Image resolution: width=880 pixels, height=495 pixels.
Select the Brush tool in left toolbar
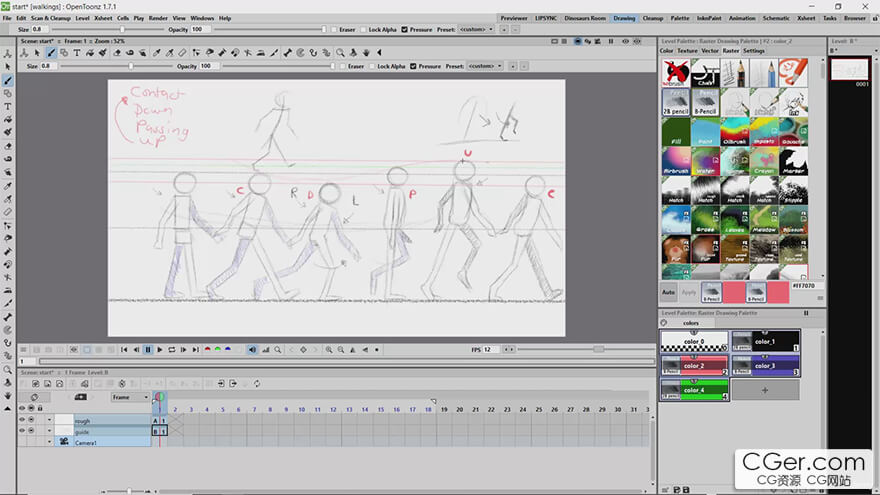pyautogui.click(x=8, y=80)
